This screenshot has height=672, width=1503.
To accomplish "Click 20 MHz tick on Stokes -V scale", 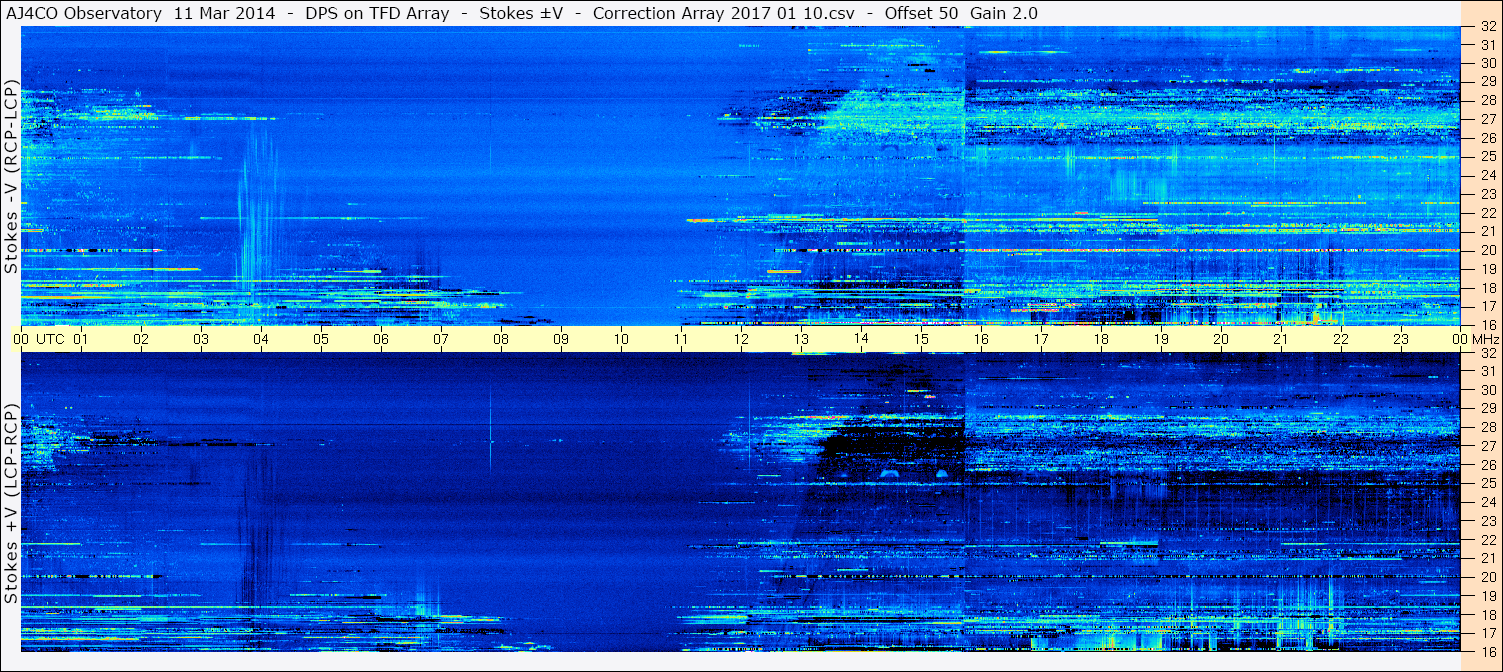I will click(x=1488, y=250).
